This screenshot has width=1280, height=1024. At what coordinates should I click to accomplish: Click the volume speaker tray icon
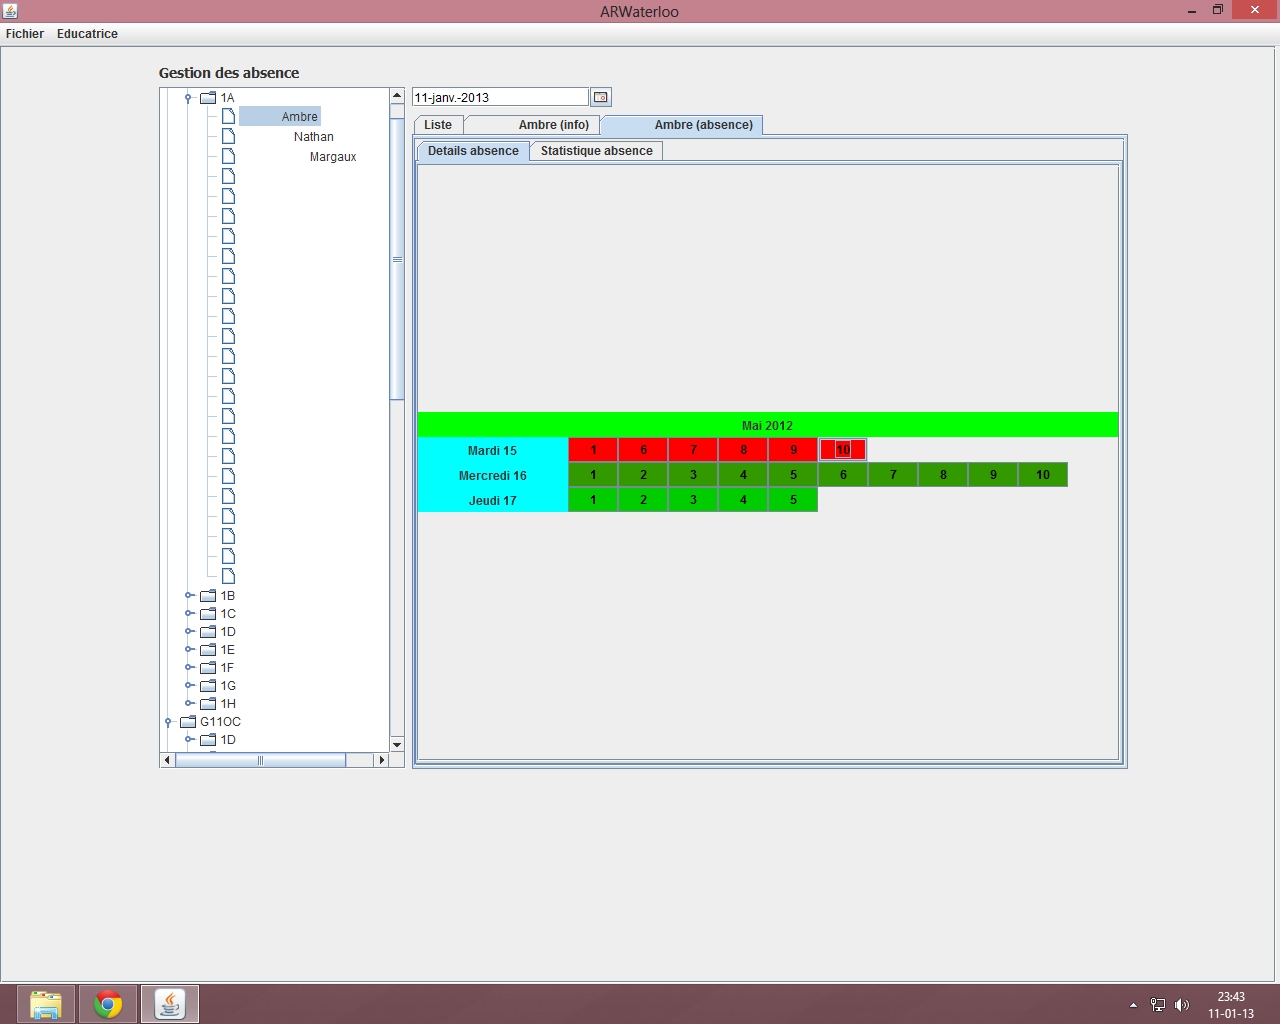1182,1005
